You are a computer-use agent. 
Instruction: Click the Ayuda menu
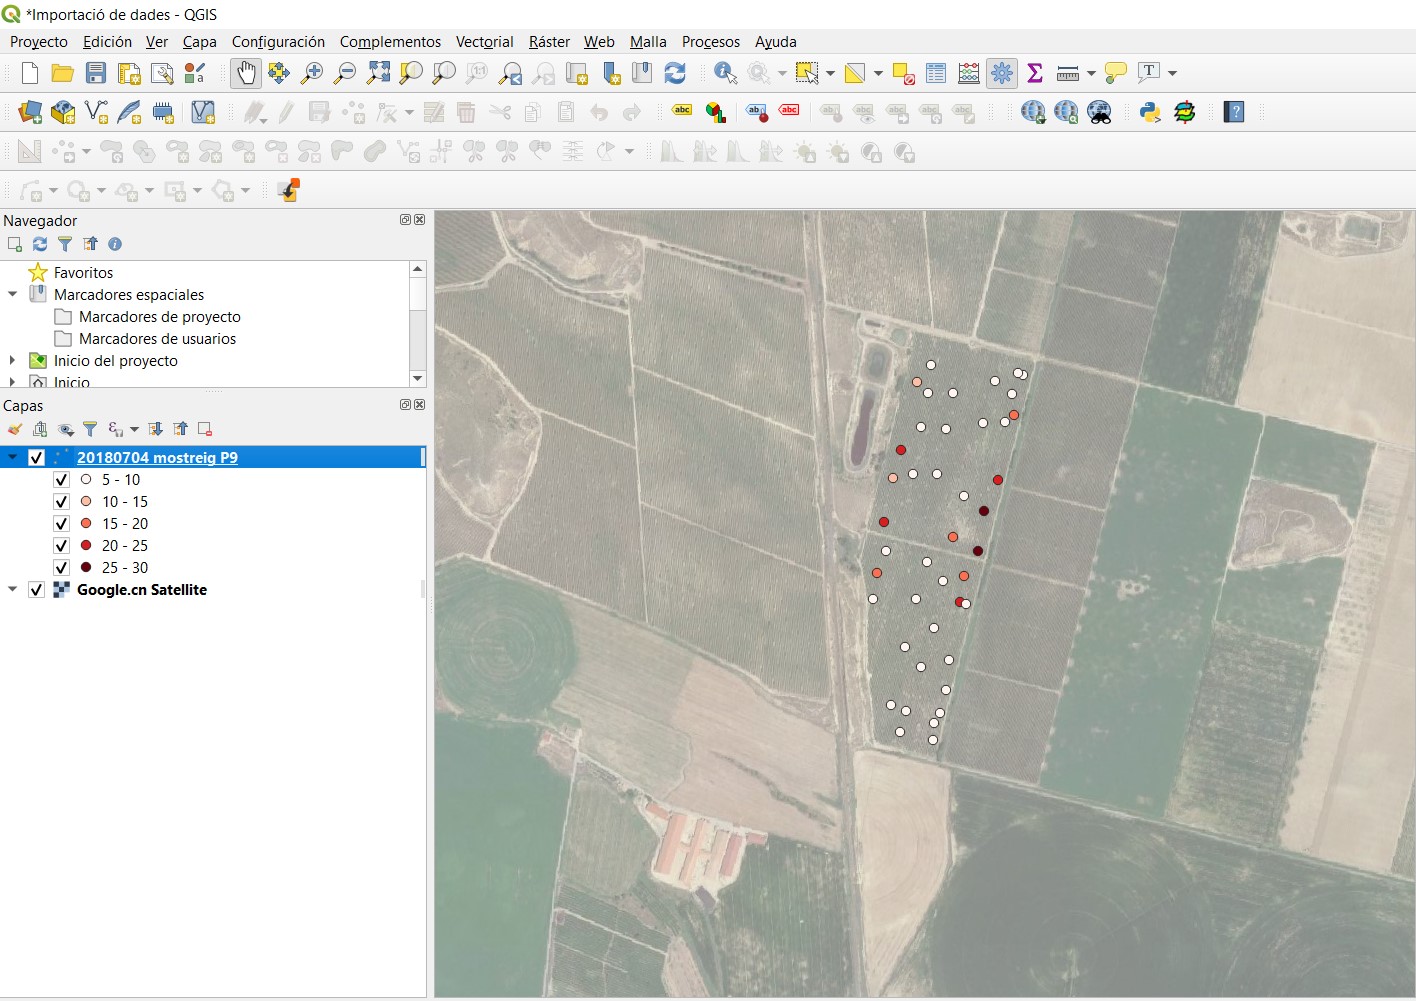coord(775,42)
